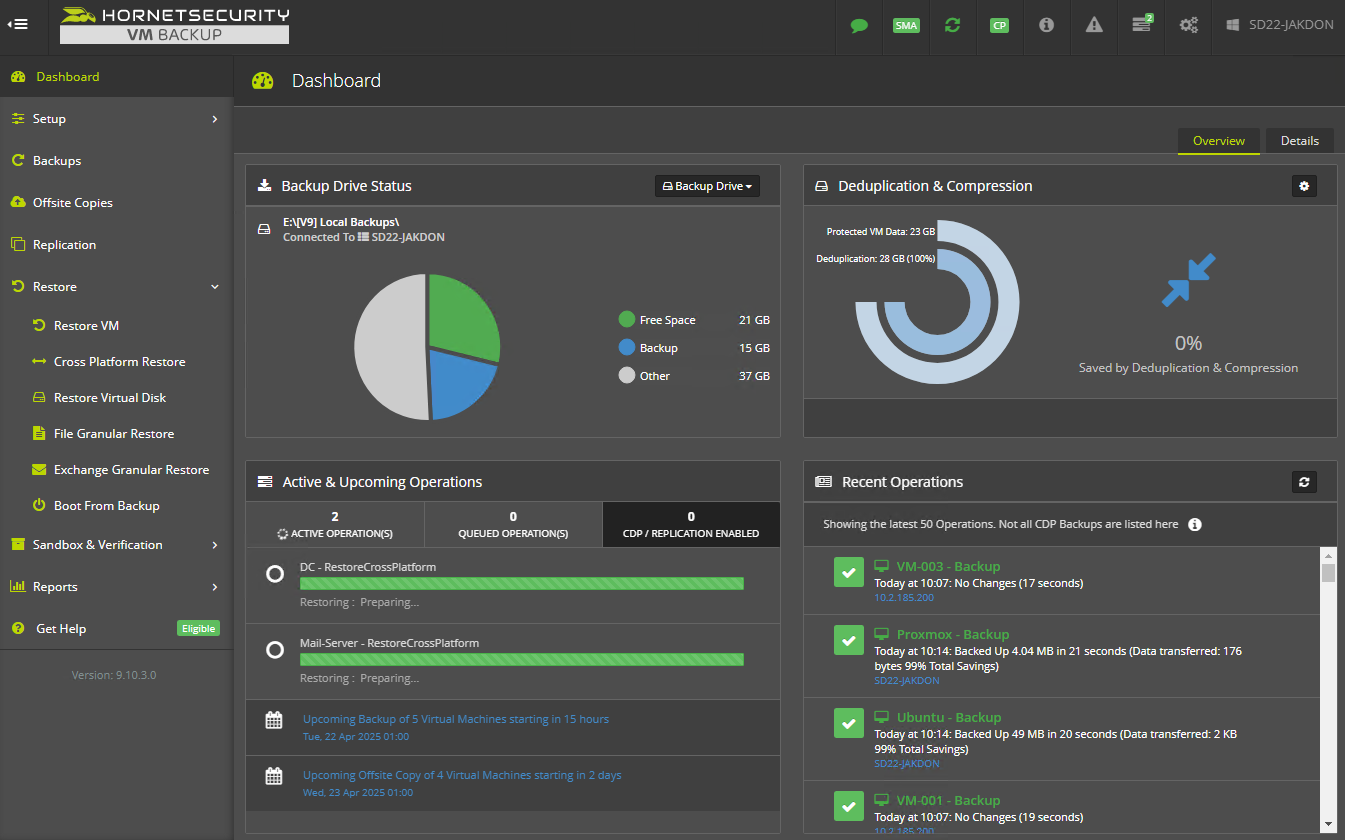Click the blue compression arrows icon
This screenshot has height=840, width=1345.
1188,280
